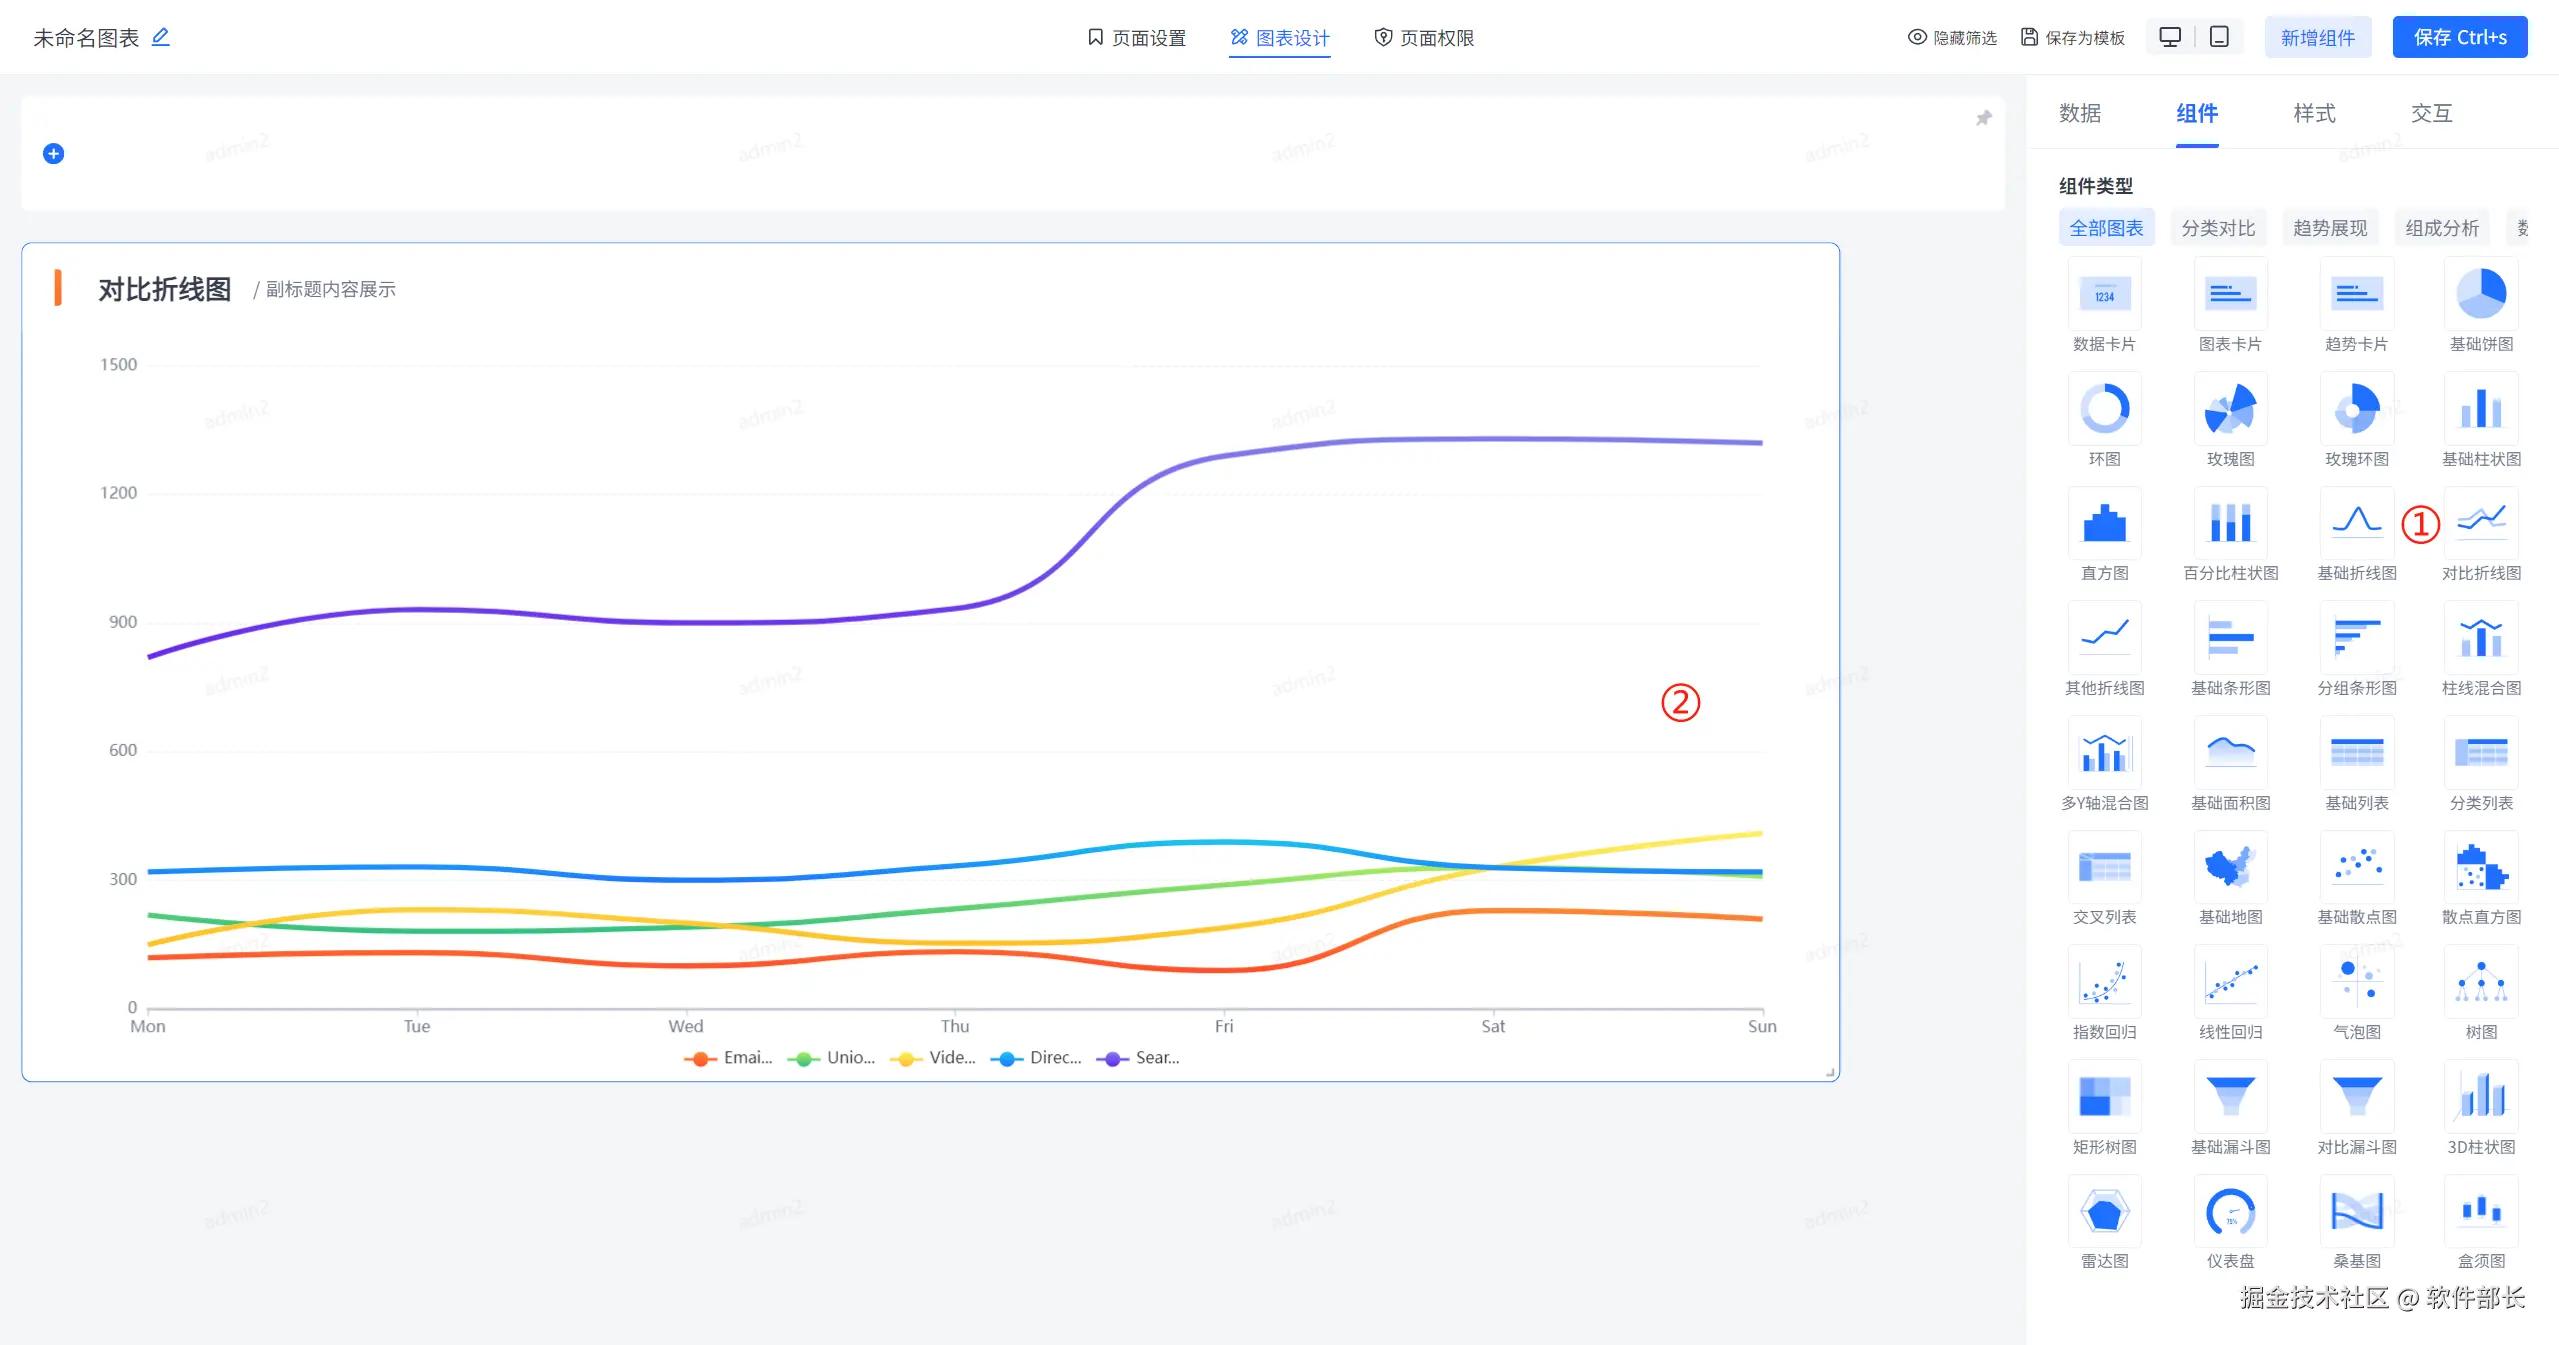This screenshot has width=2559, height=1345.
Task: Pick the 桑基图 sankey chart icon
Action: [2356, 1212]
